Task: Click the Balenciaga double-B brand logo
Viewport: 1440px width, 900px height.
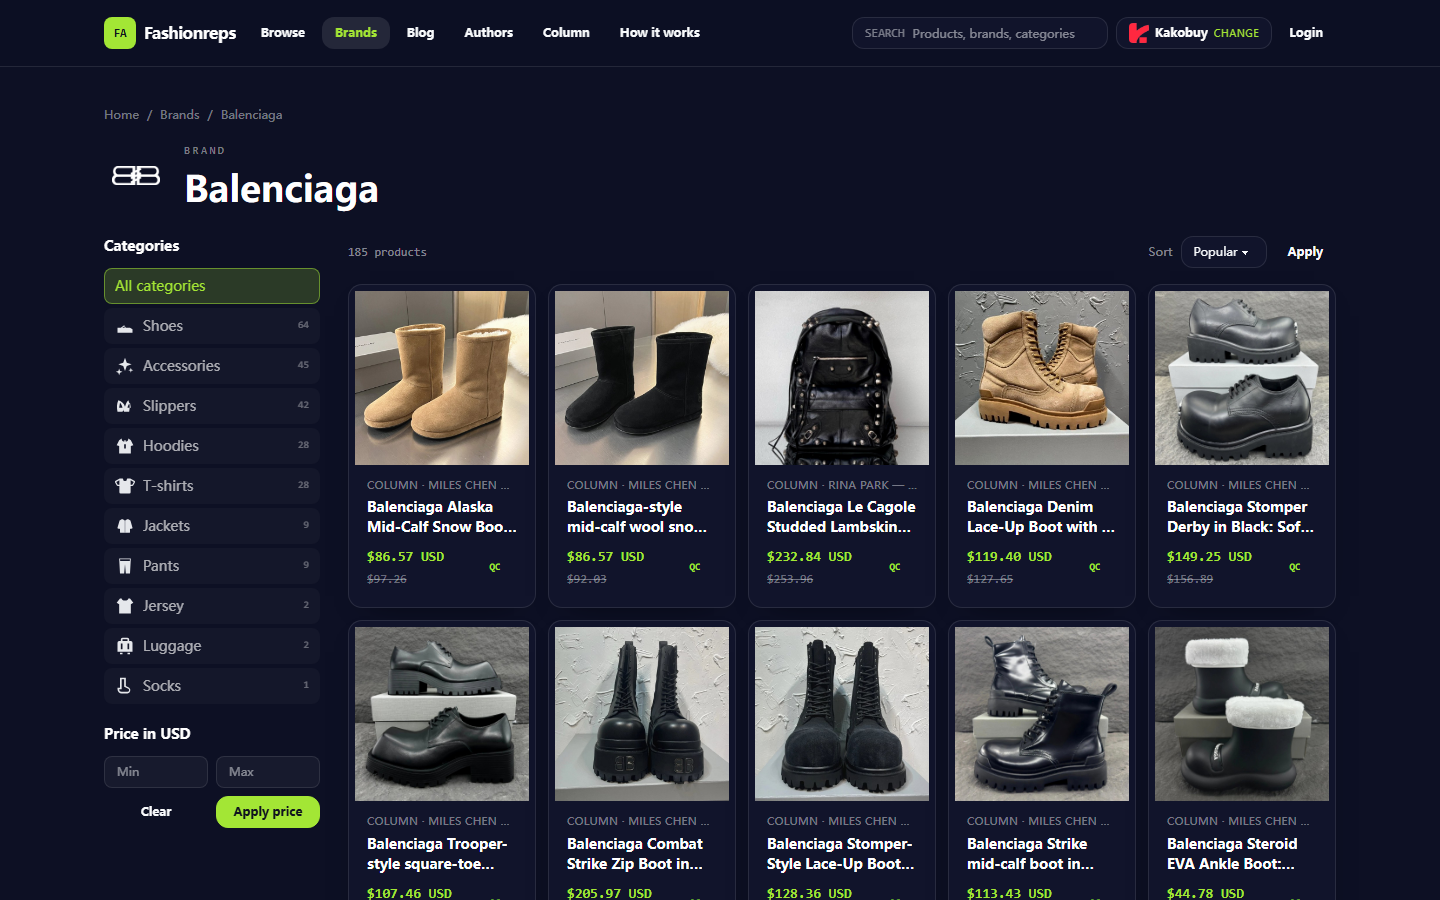Action: [136, 176]
